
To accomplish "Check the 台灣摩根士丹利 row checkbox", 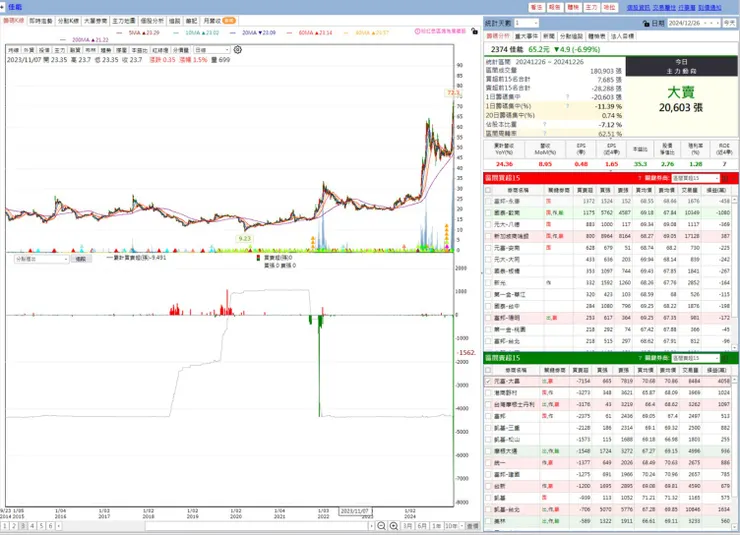I will (x=488, y=404).
